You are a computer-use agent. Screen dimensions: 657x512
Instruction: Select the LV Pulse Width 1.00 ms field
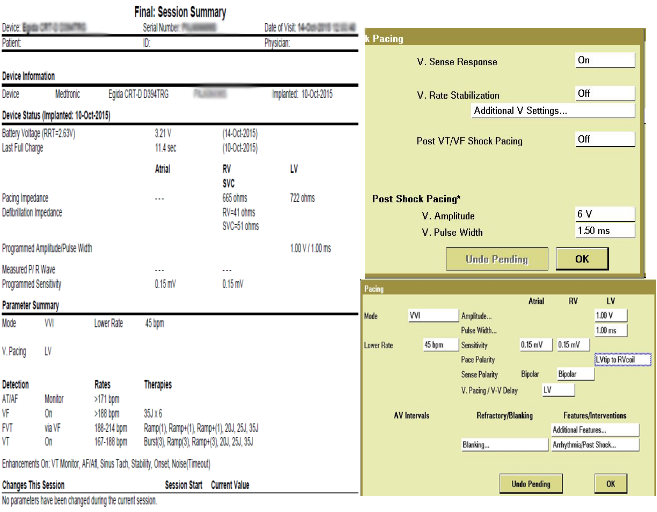coord(610,330)
